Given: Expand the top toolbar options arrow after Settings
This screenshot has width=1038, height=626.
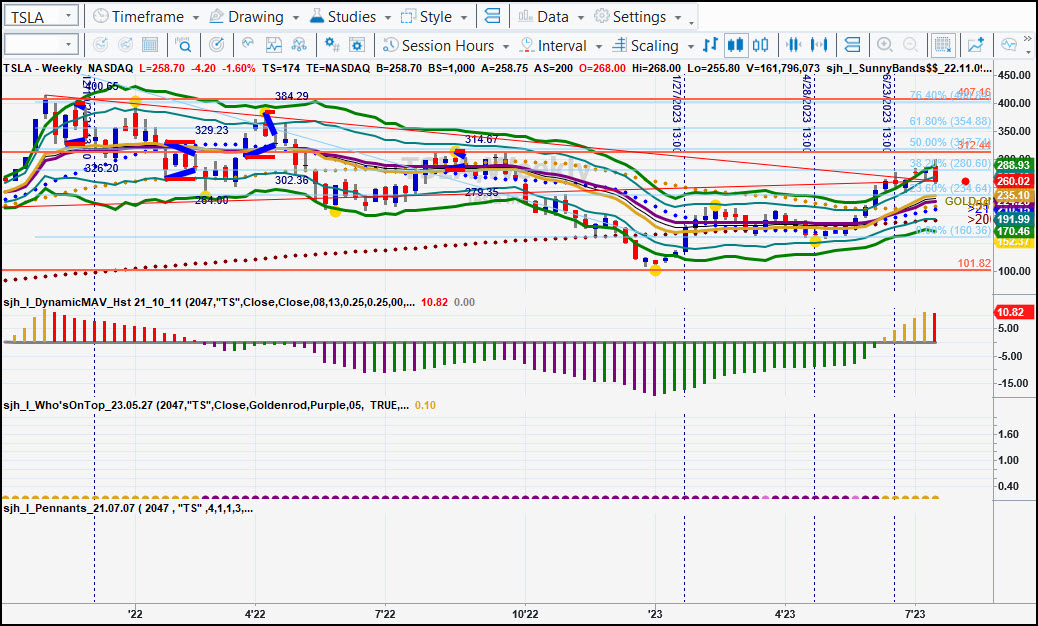Looking at the screenshot, I should (692, 21).
